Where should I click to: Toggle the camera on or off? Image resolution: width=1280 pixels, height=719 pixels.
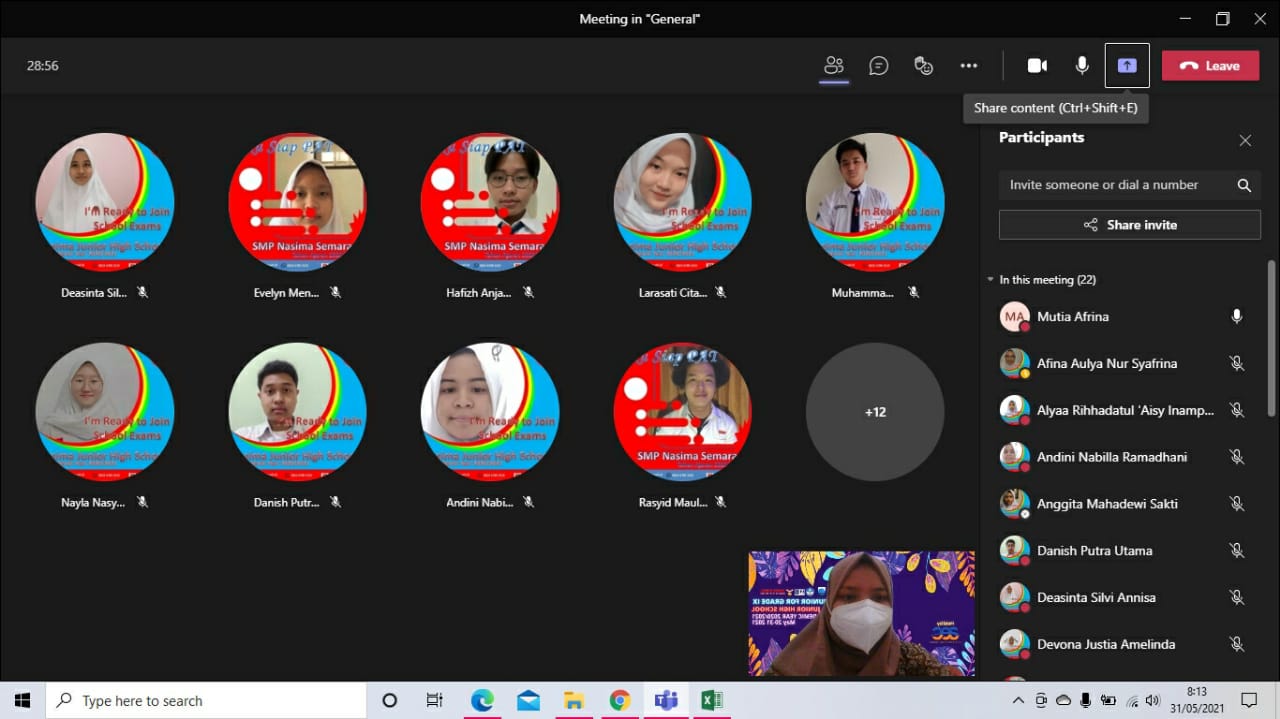click(1037, 66)
